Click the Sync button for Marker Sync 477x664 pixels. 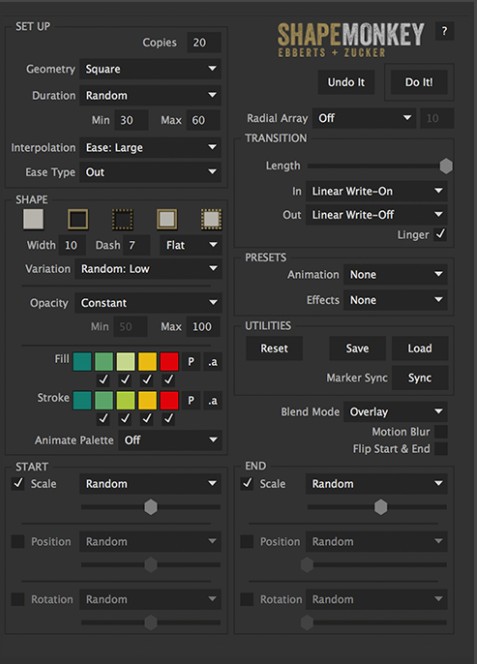420,378
